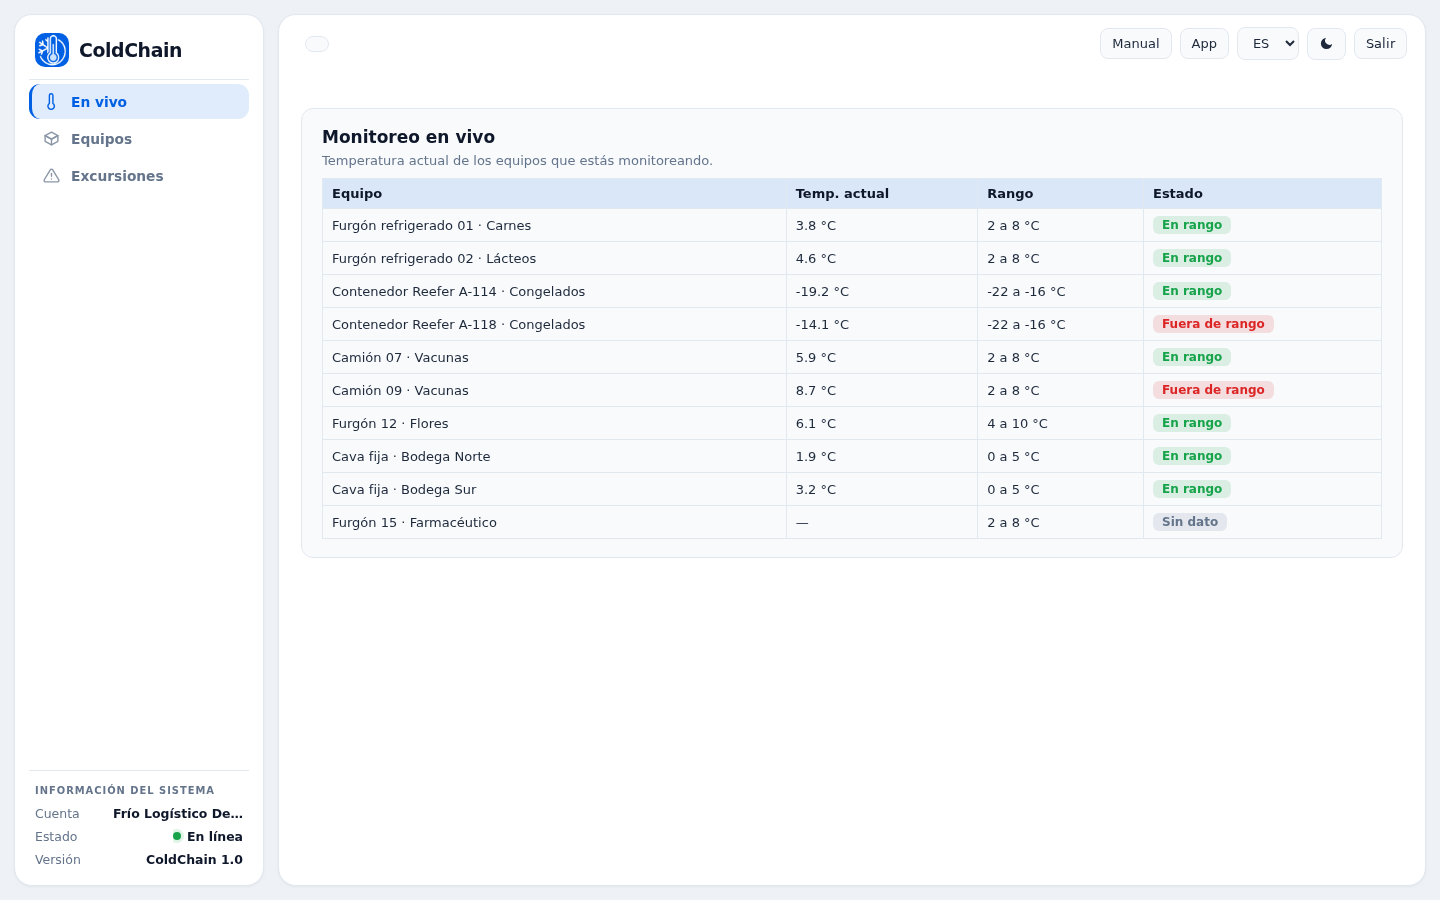Go to the Excursiones section
Screen dimensions: 1440x900
point(139,176)
